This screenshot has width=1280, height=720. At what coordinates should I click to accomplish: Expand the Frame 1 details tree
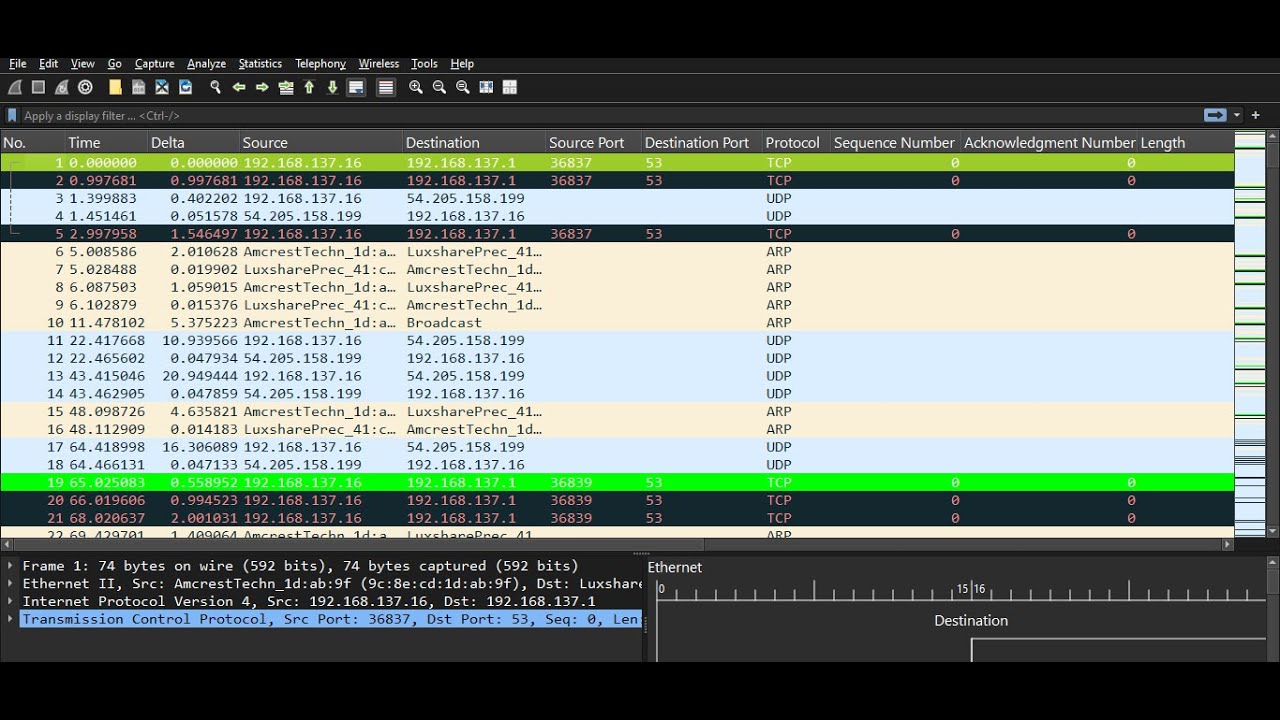point(10,566)
